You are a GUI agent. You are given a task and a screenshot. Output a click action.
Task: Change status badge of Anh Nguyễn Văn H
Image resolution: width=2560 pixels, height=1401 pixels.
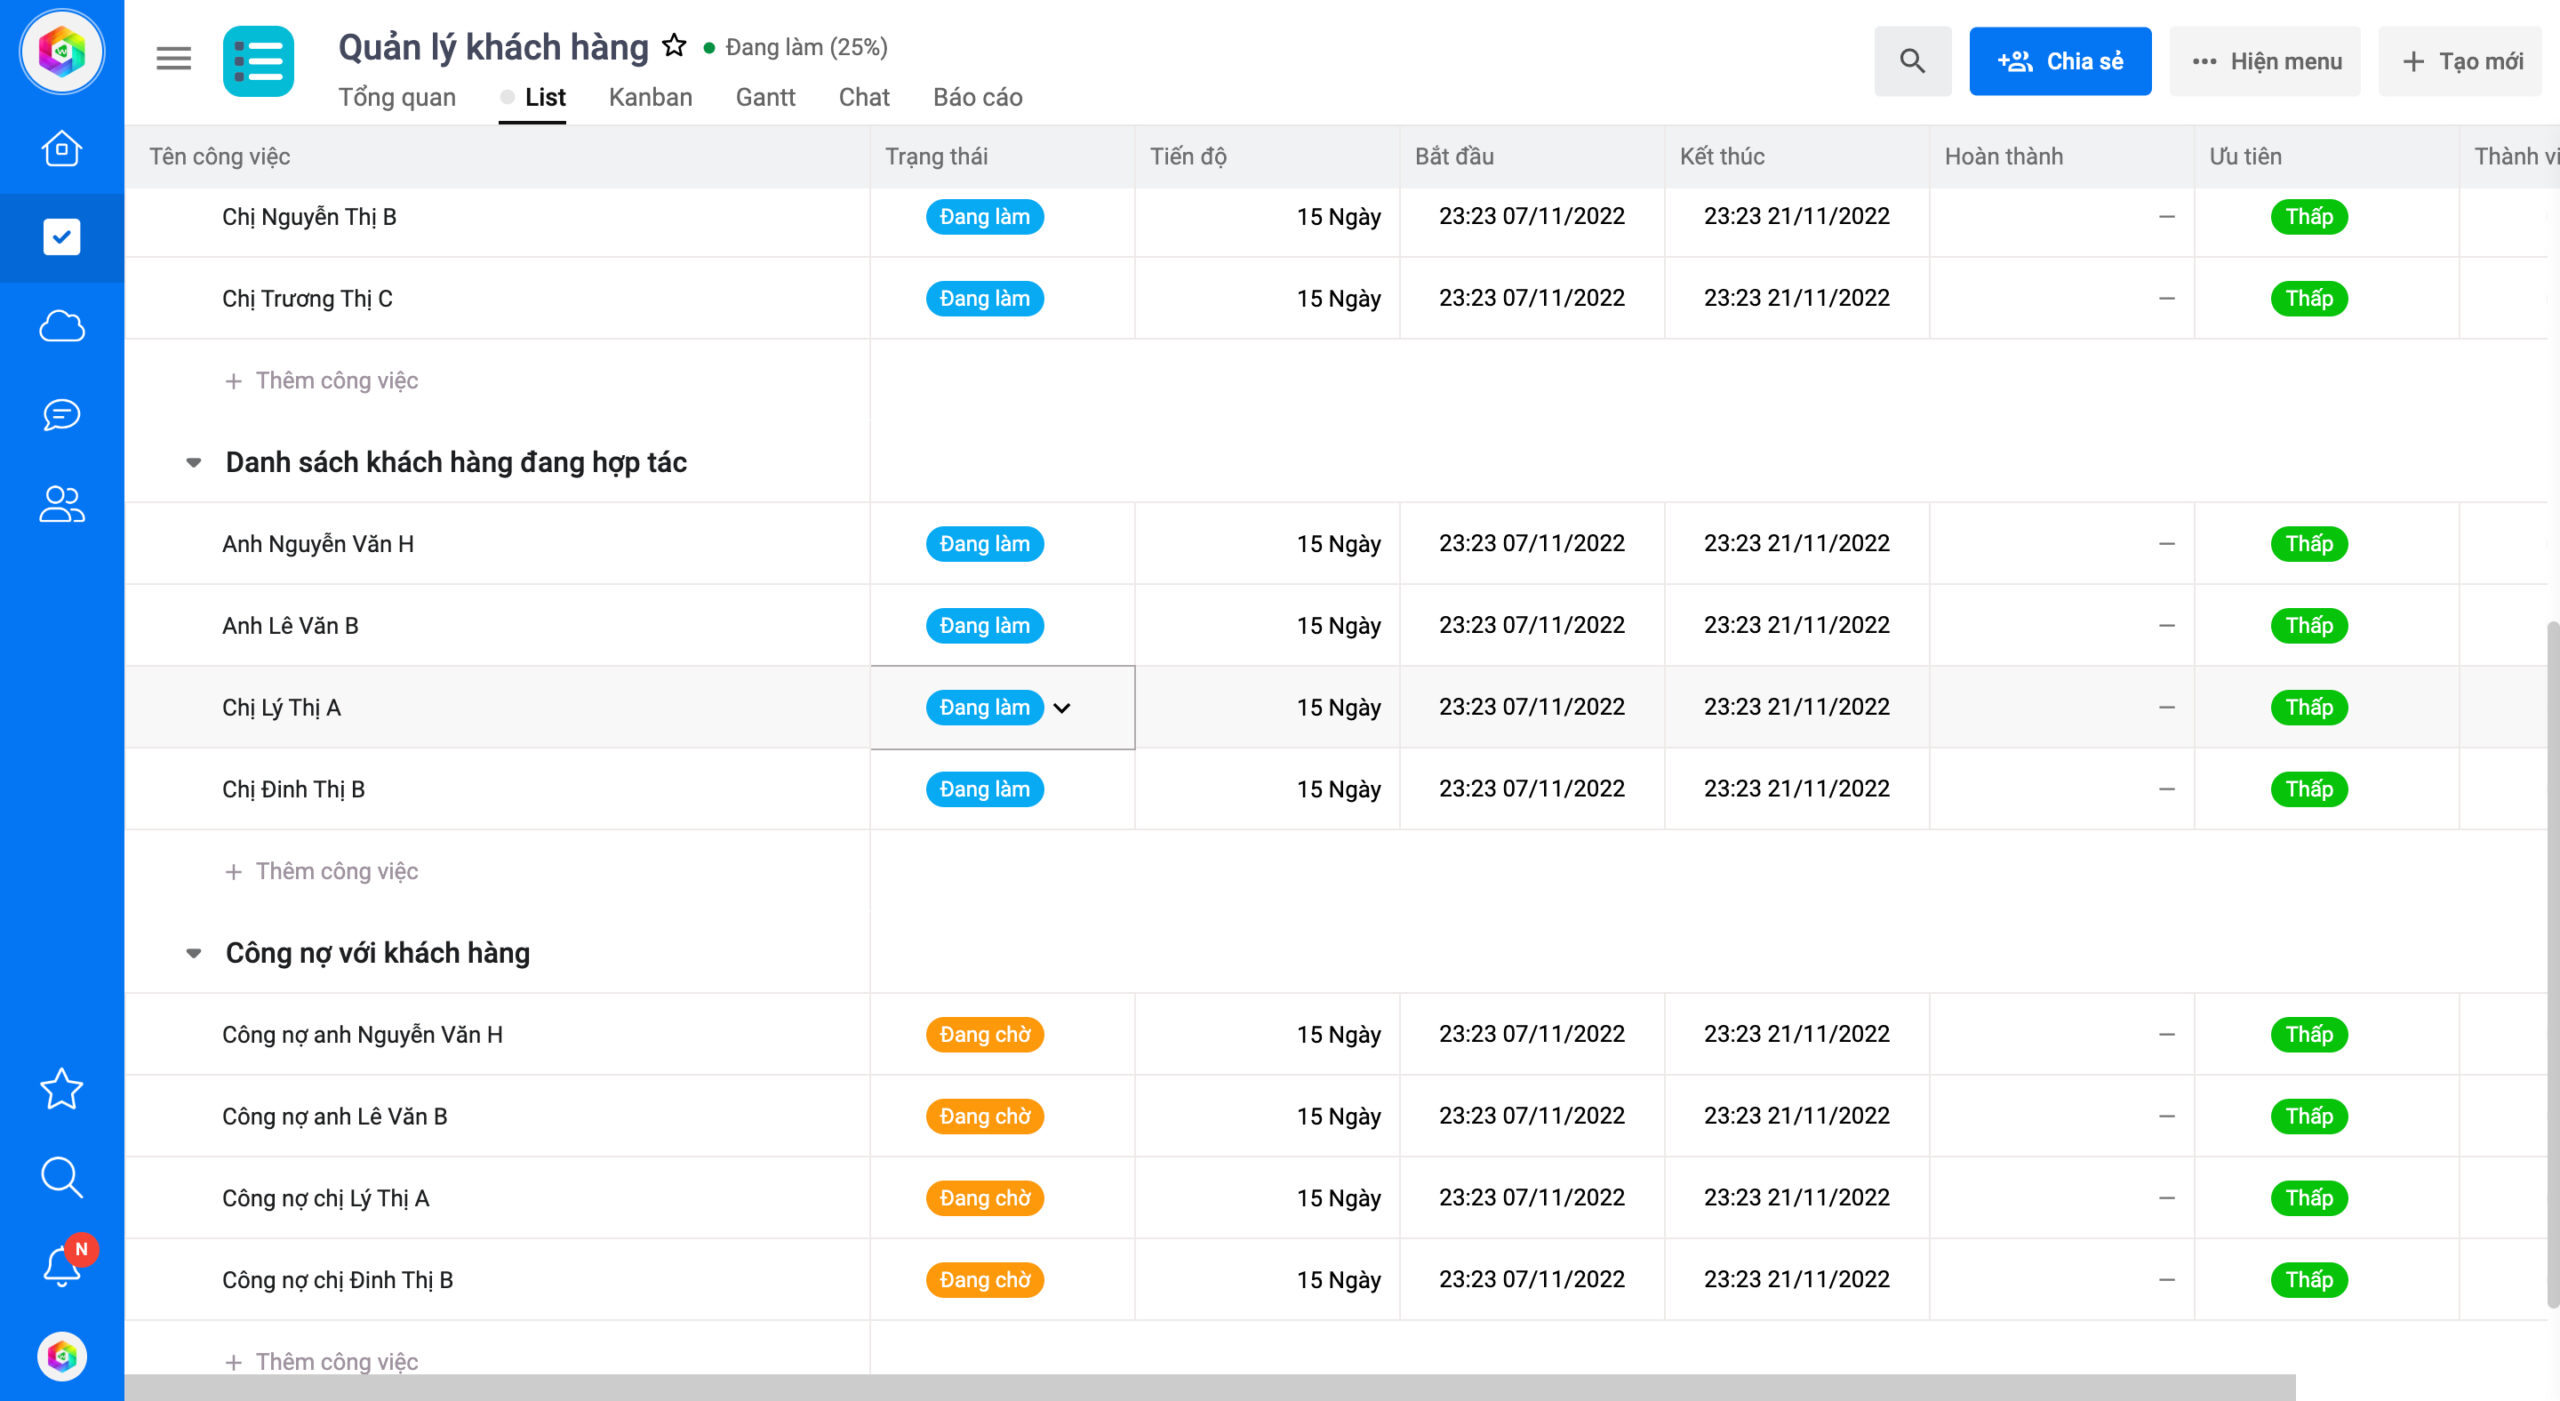pos(985,544)
